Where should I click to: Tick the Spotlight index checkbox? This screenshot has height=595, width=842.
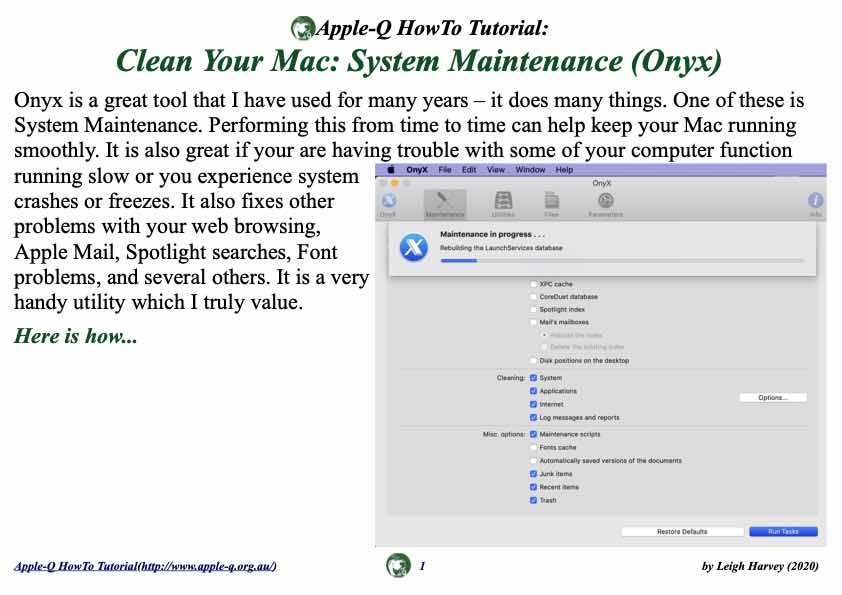tap(533, 310)
